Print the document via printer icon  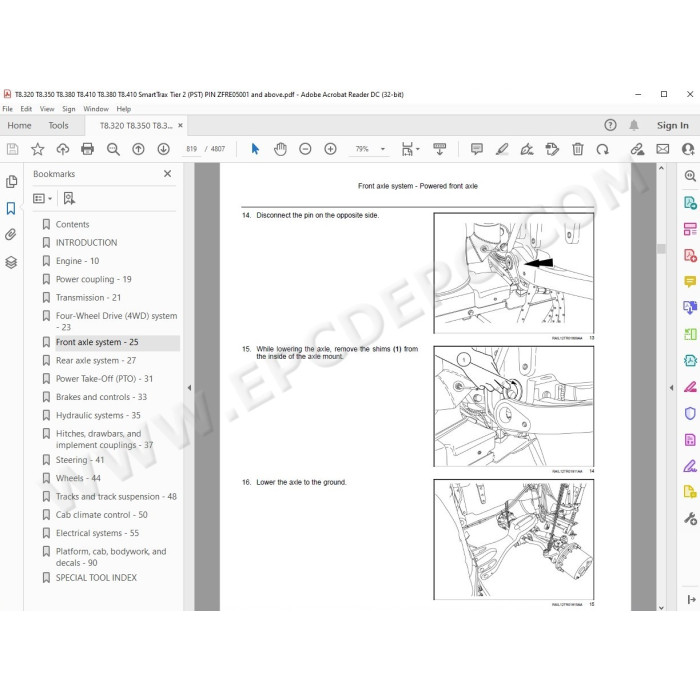[88, 149]
